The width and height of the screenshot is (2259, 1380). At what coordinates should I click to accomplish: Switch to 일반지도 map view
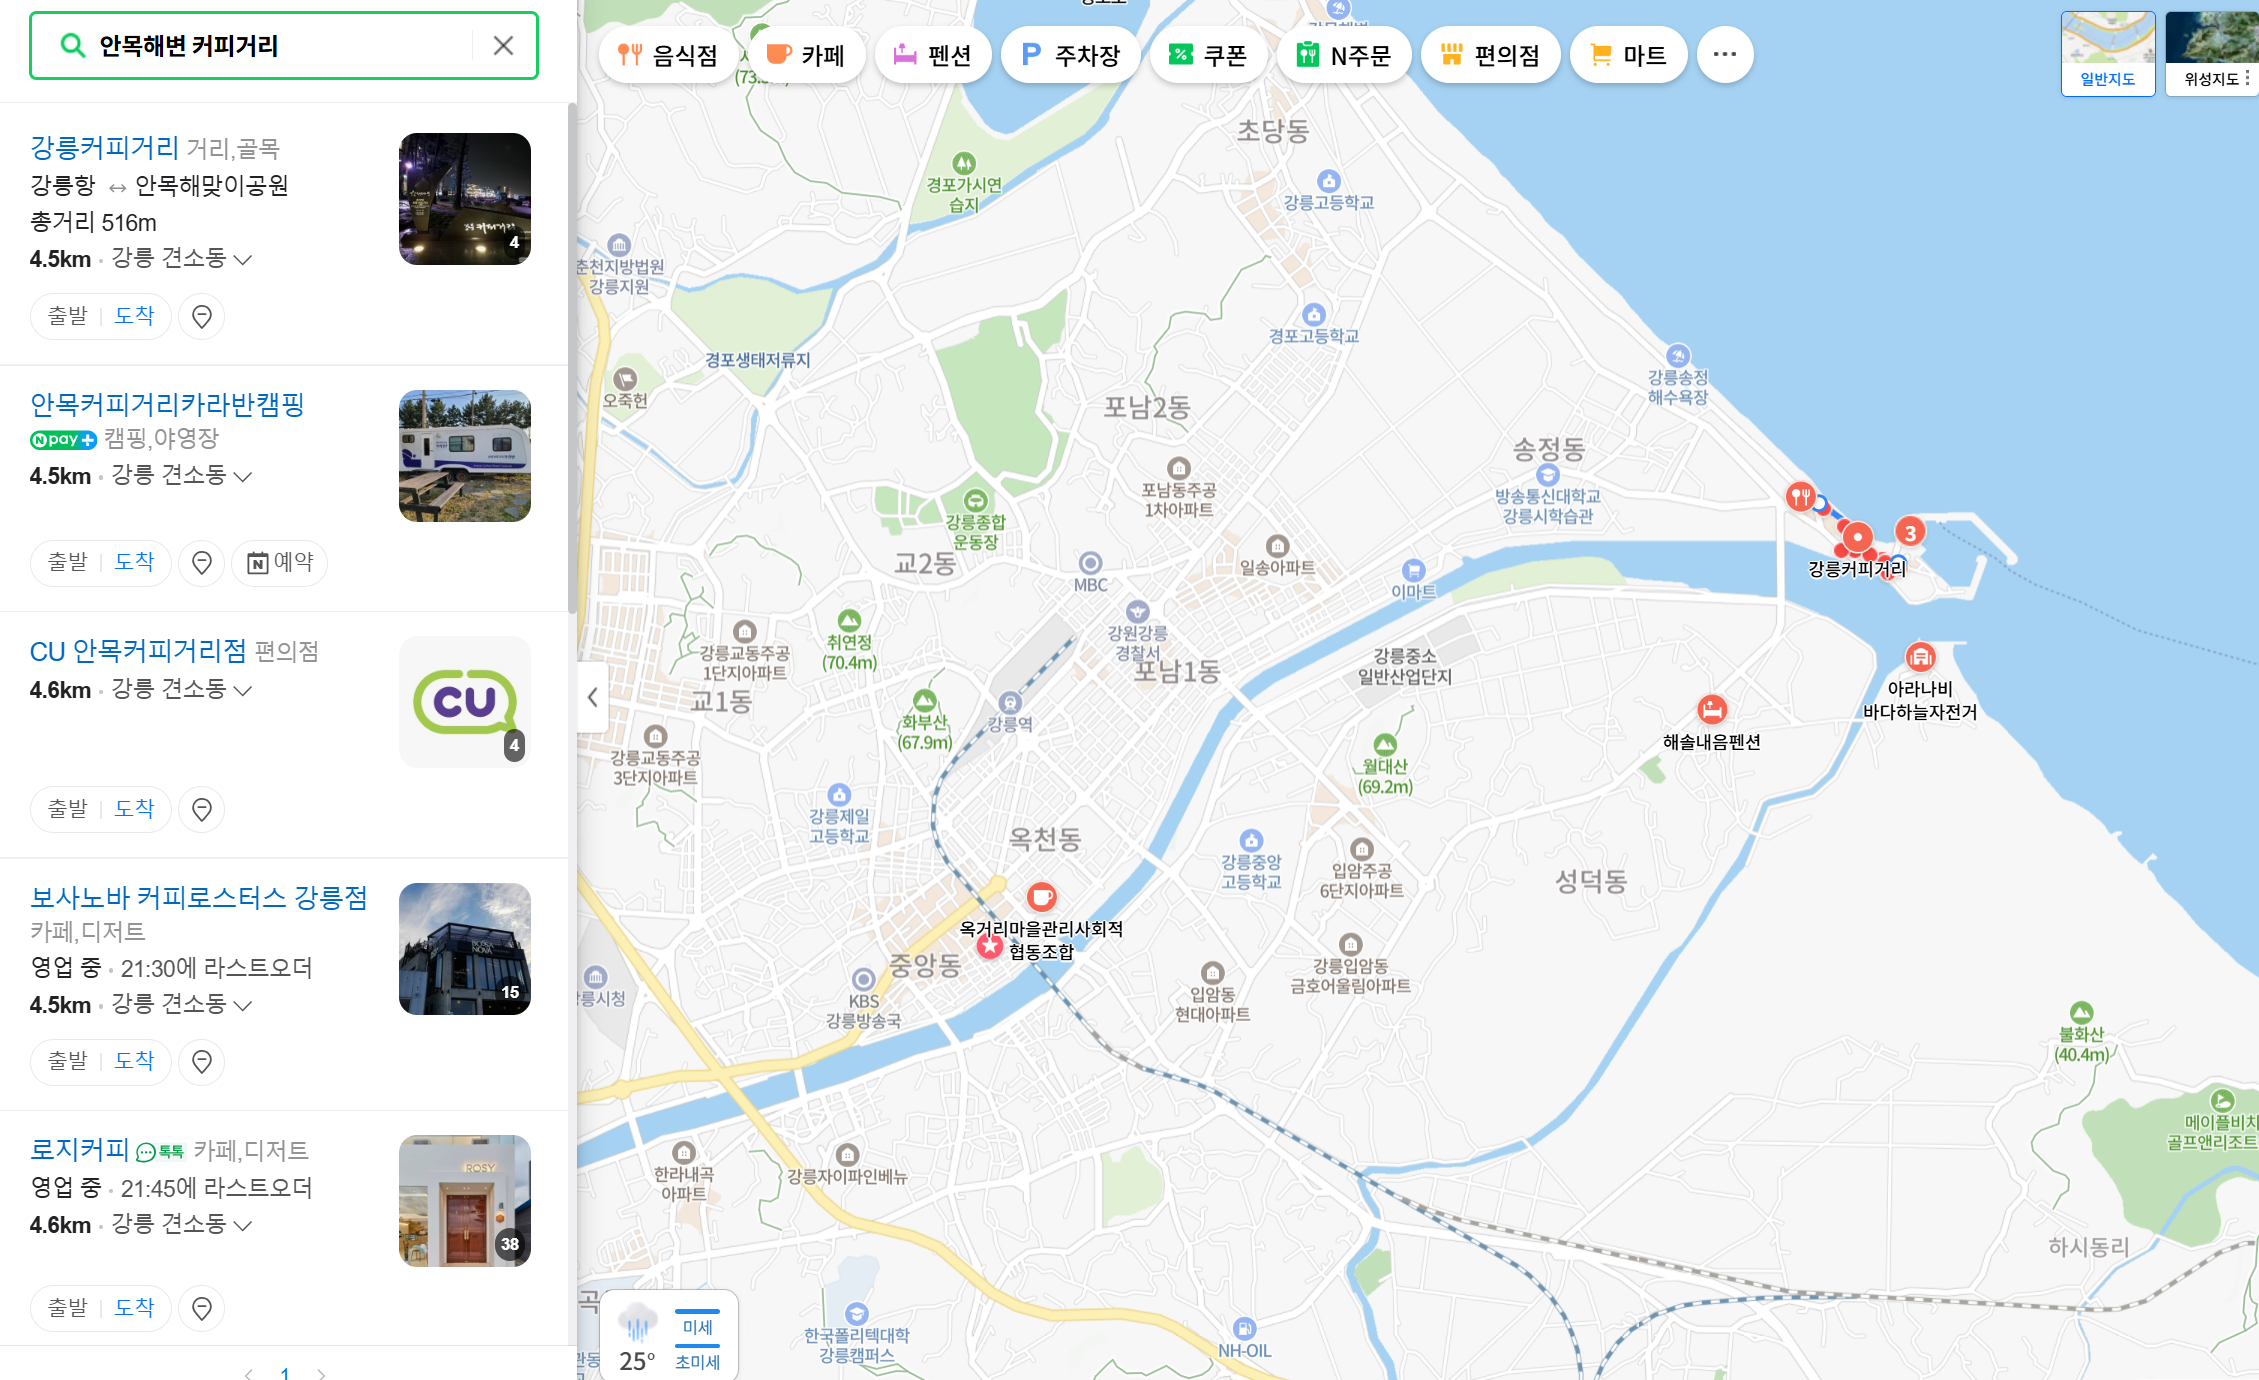pyautogui.click(x=2108, y=54)
